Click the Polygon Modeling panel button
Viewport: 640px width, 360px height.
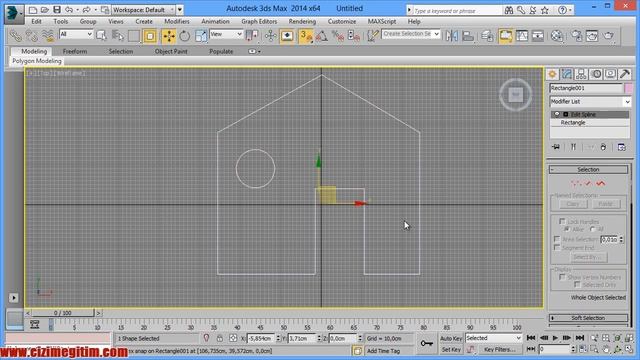(x=37, y=61)
